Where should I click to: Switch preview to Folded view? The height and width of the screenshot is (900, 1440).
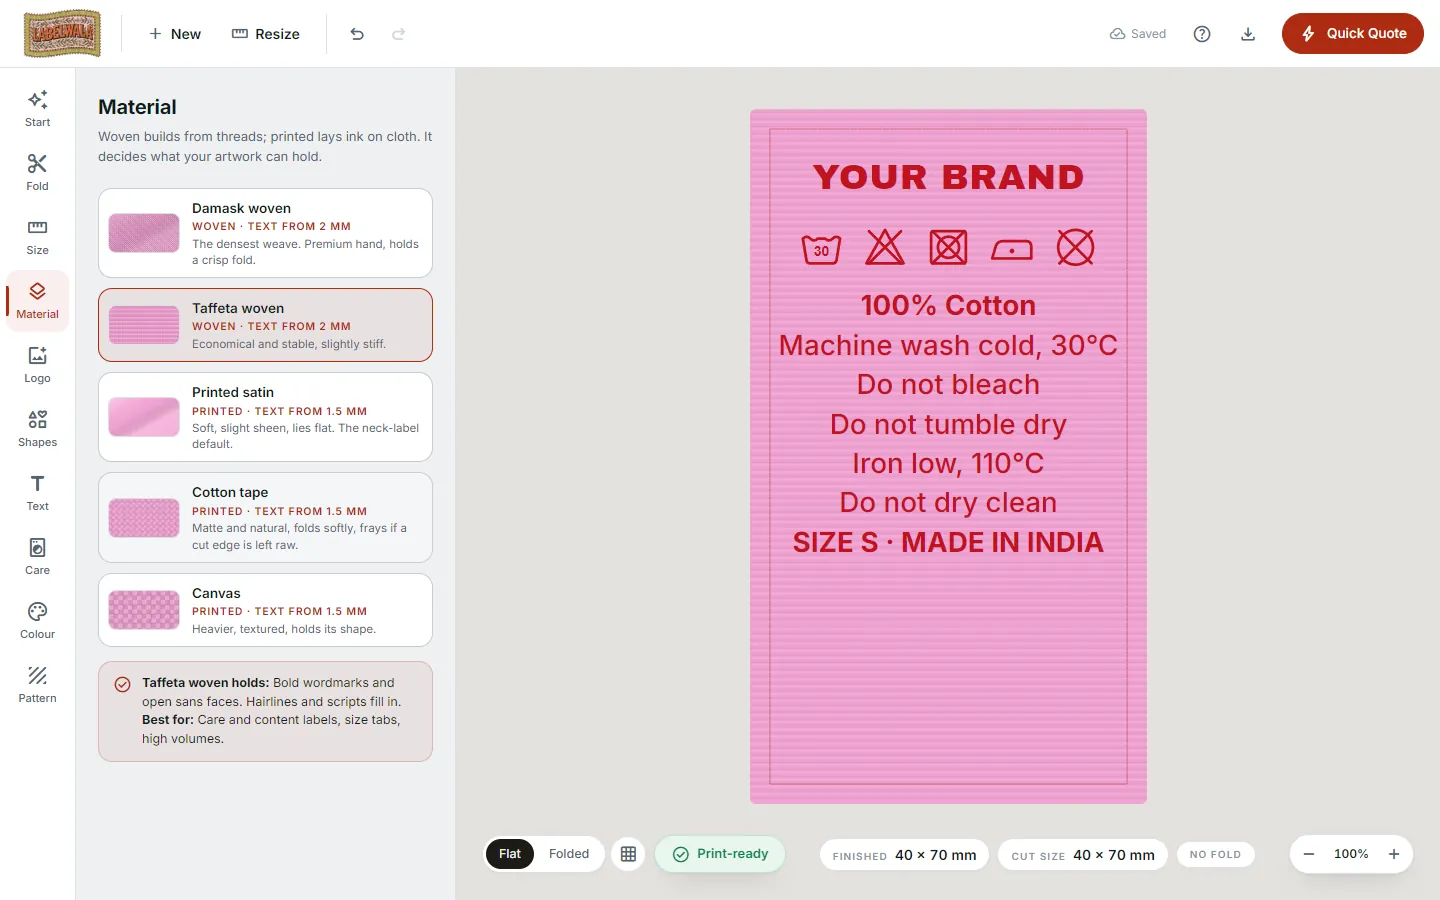coord(569,854)
